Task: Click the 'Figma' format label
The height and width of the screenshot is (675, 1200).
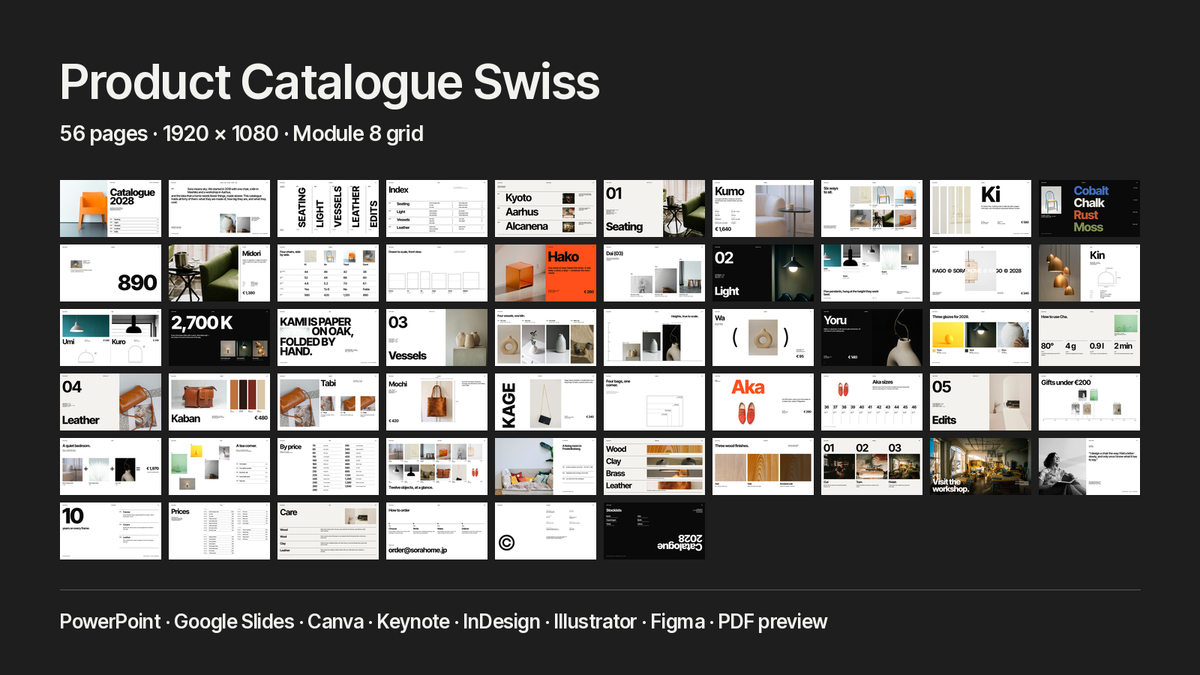Action: [678, 621]
